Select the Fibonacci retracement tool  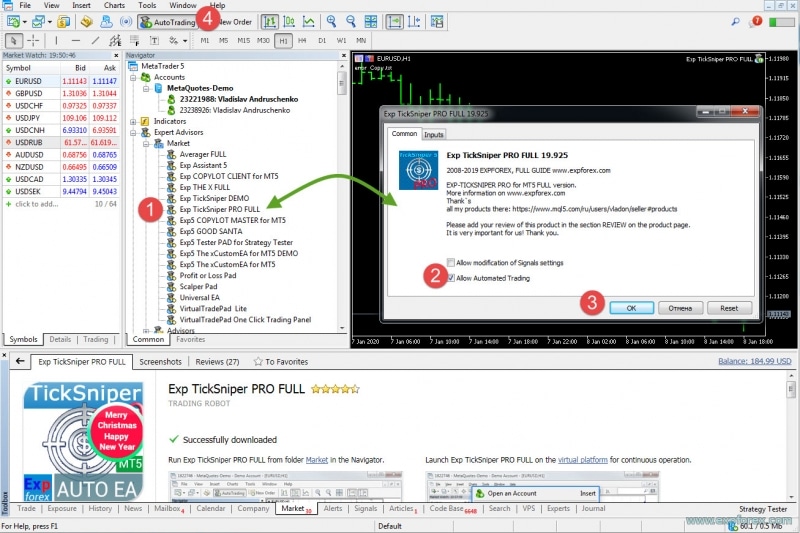135,40
